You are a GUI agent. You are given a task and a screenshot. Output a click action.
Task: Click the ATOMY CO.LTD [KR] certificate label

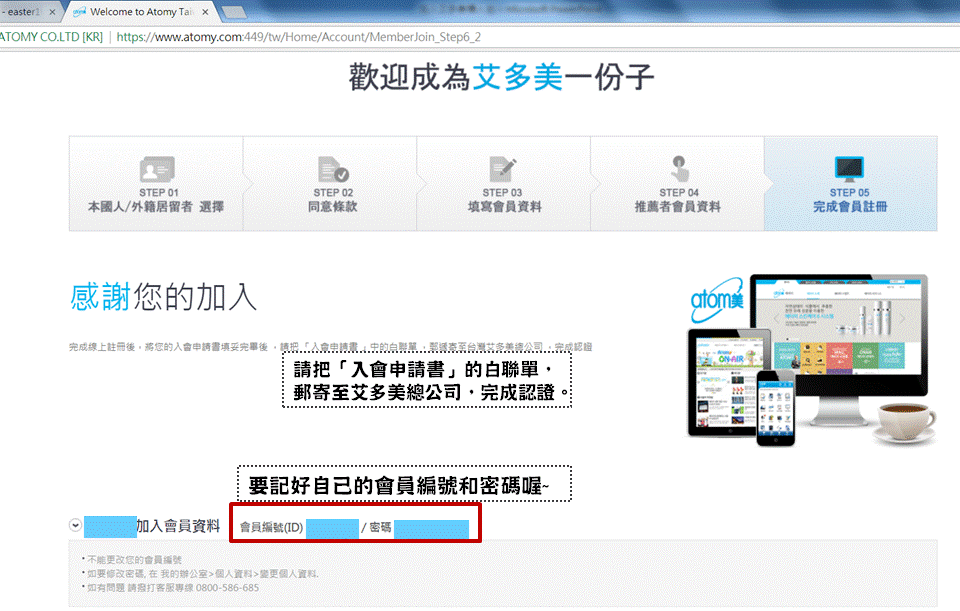[51, 37]
